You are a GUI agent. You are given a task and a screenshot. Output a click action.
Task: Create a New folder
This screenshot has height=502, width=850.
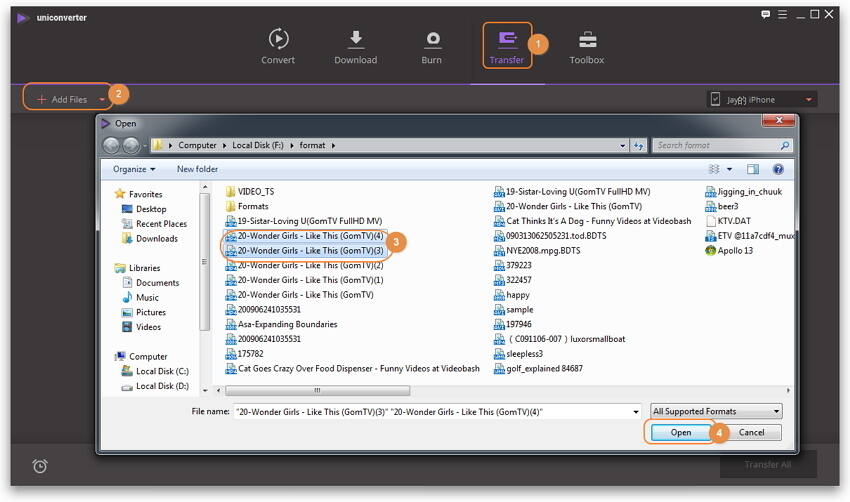tap(197, 169)
